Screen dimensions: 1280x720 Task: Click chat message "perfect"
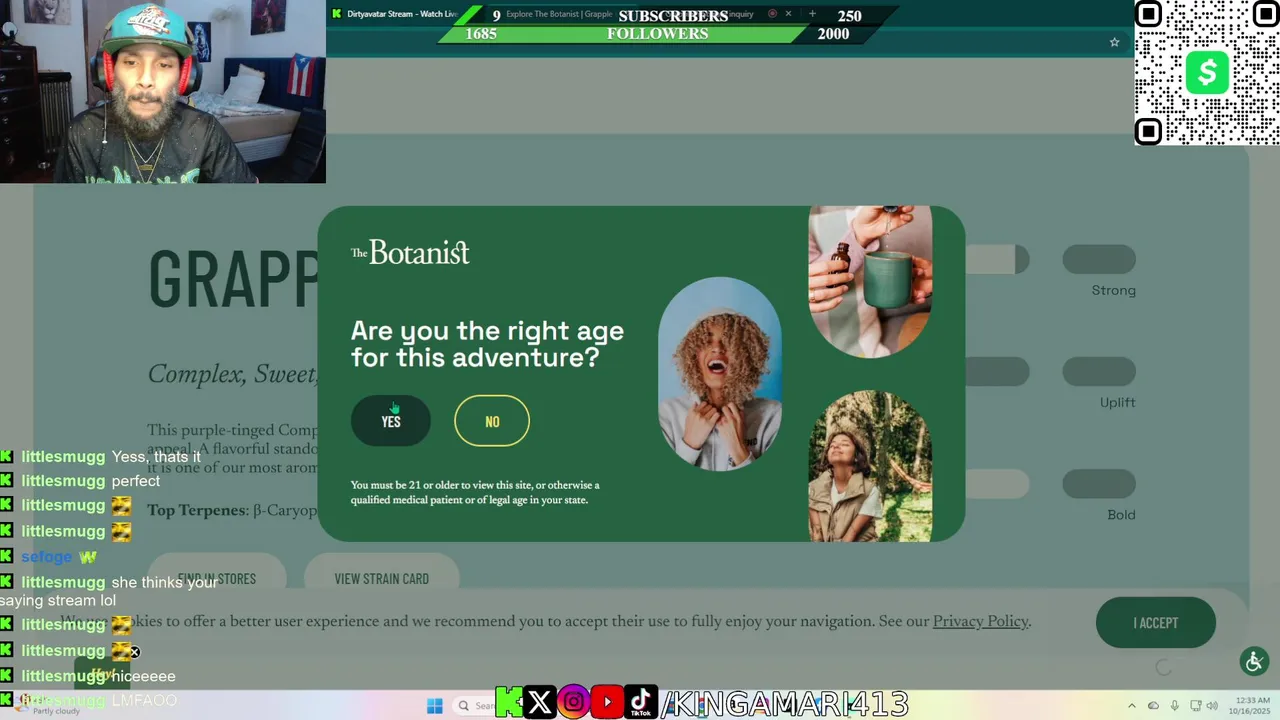pos(136,481)
